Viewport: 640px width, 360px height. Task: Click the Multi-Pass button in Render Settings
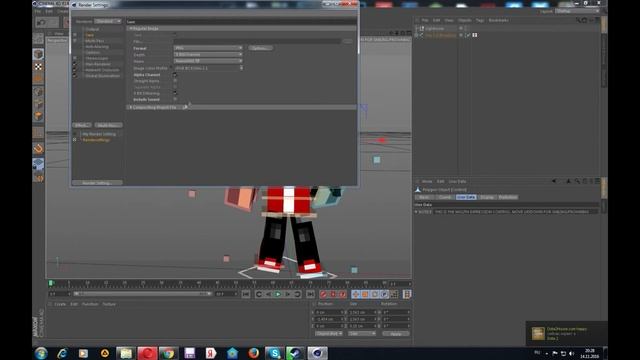(108, 125)
